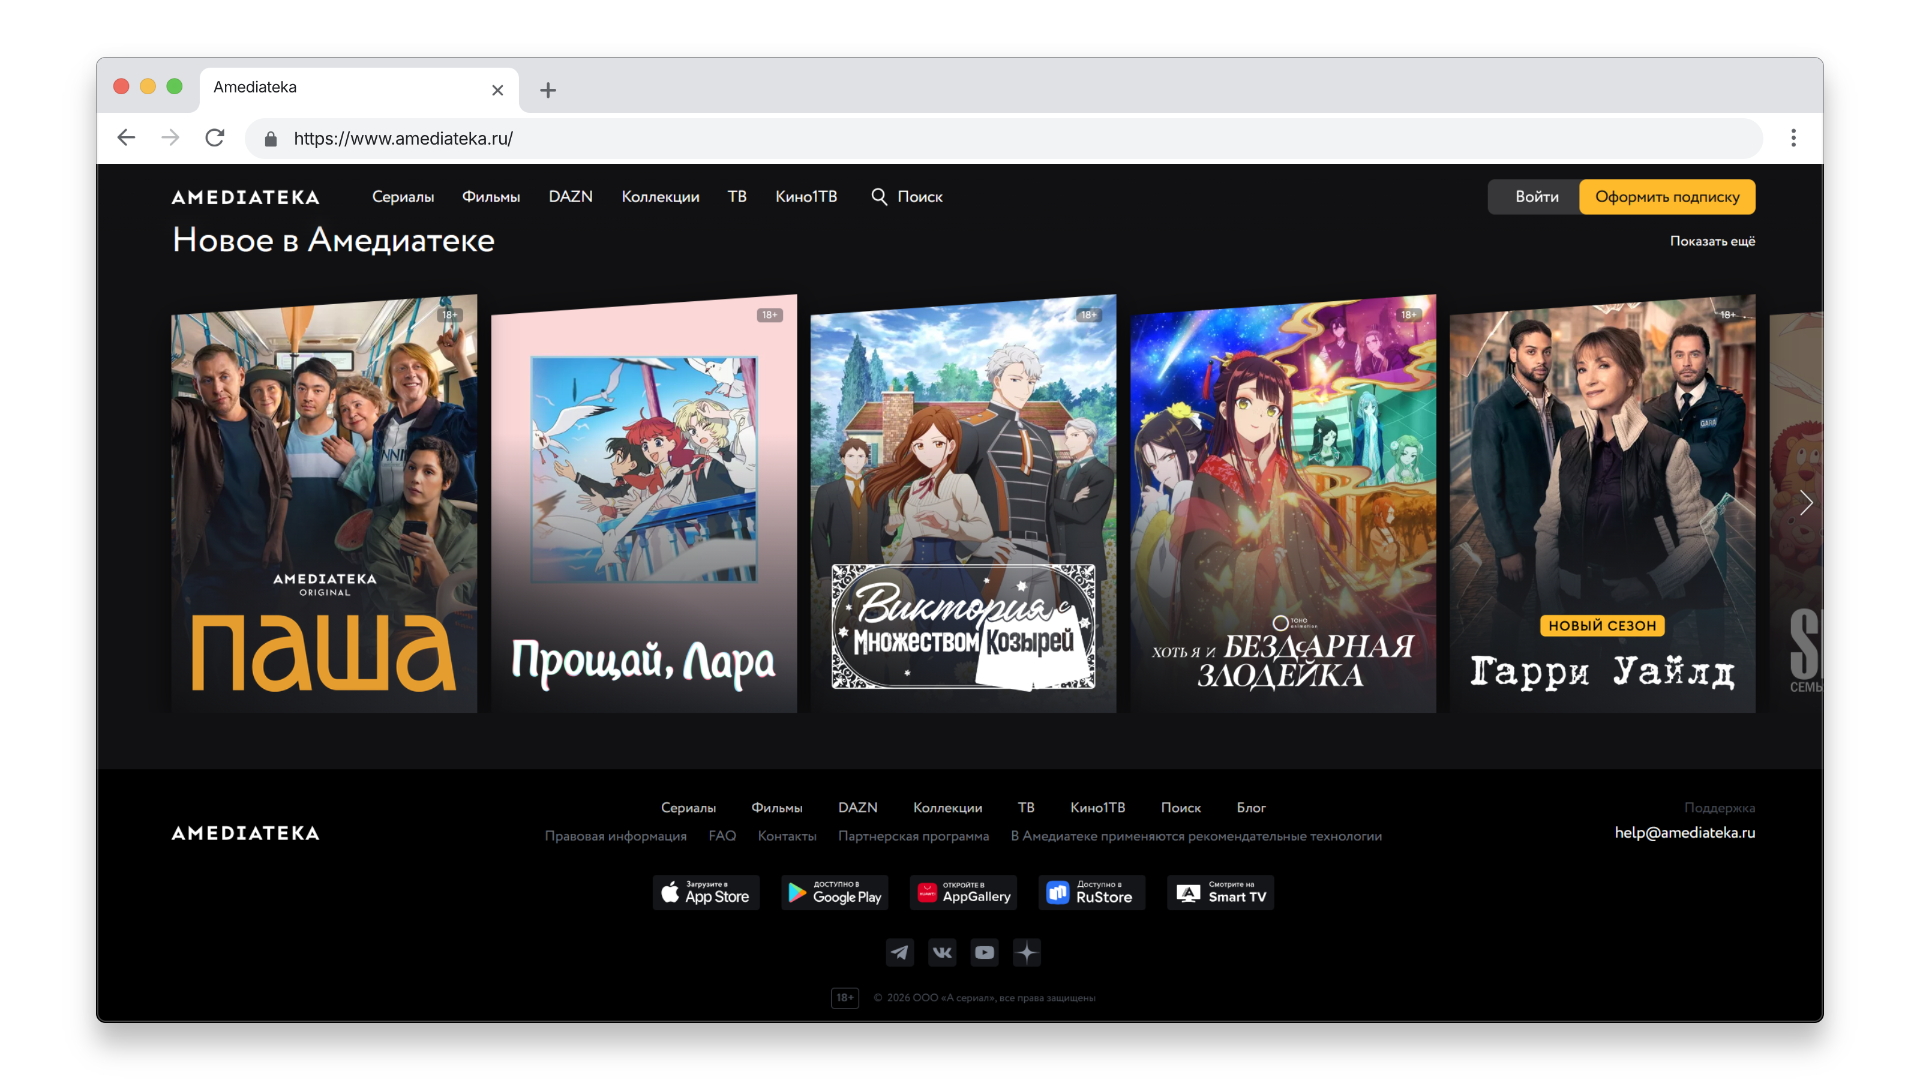Open Виктория с множеством козырей poster

[x=963, y=503]
